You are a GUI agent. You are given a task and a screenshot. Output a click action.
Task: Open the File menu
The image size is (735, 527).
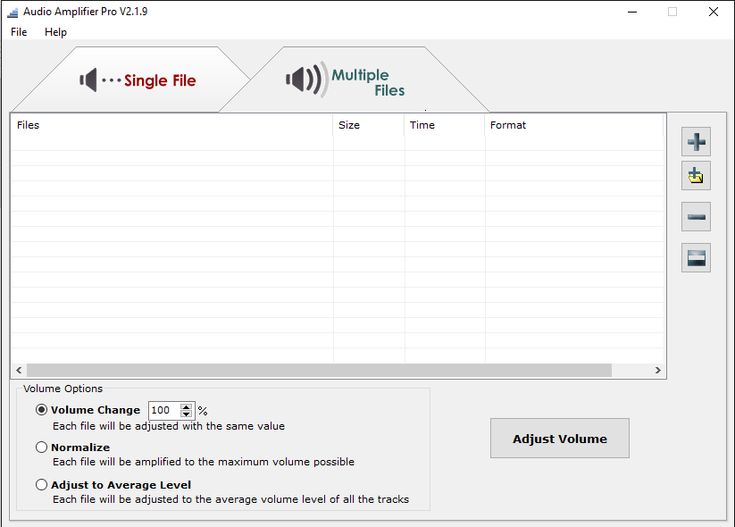(19, 32)
